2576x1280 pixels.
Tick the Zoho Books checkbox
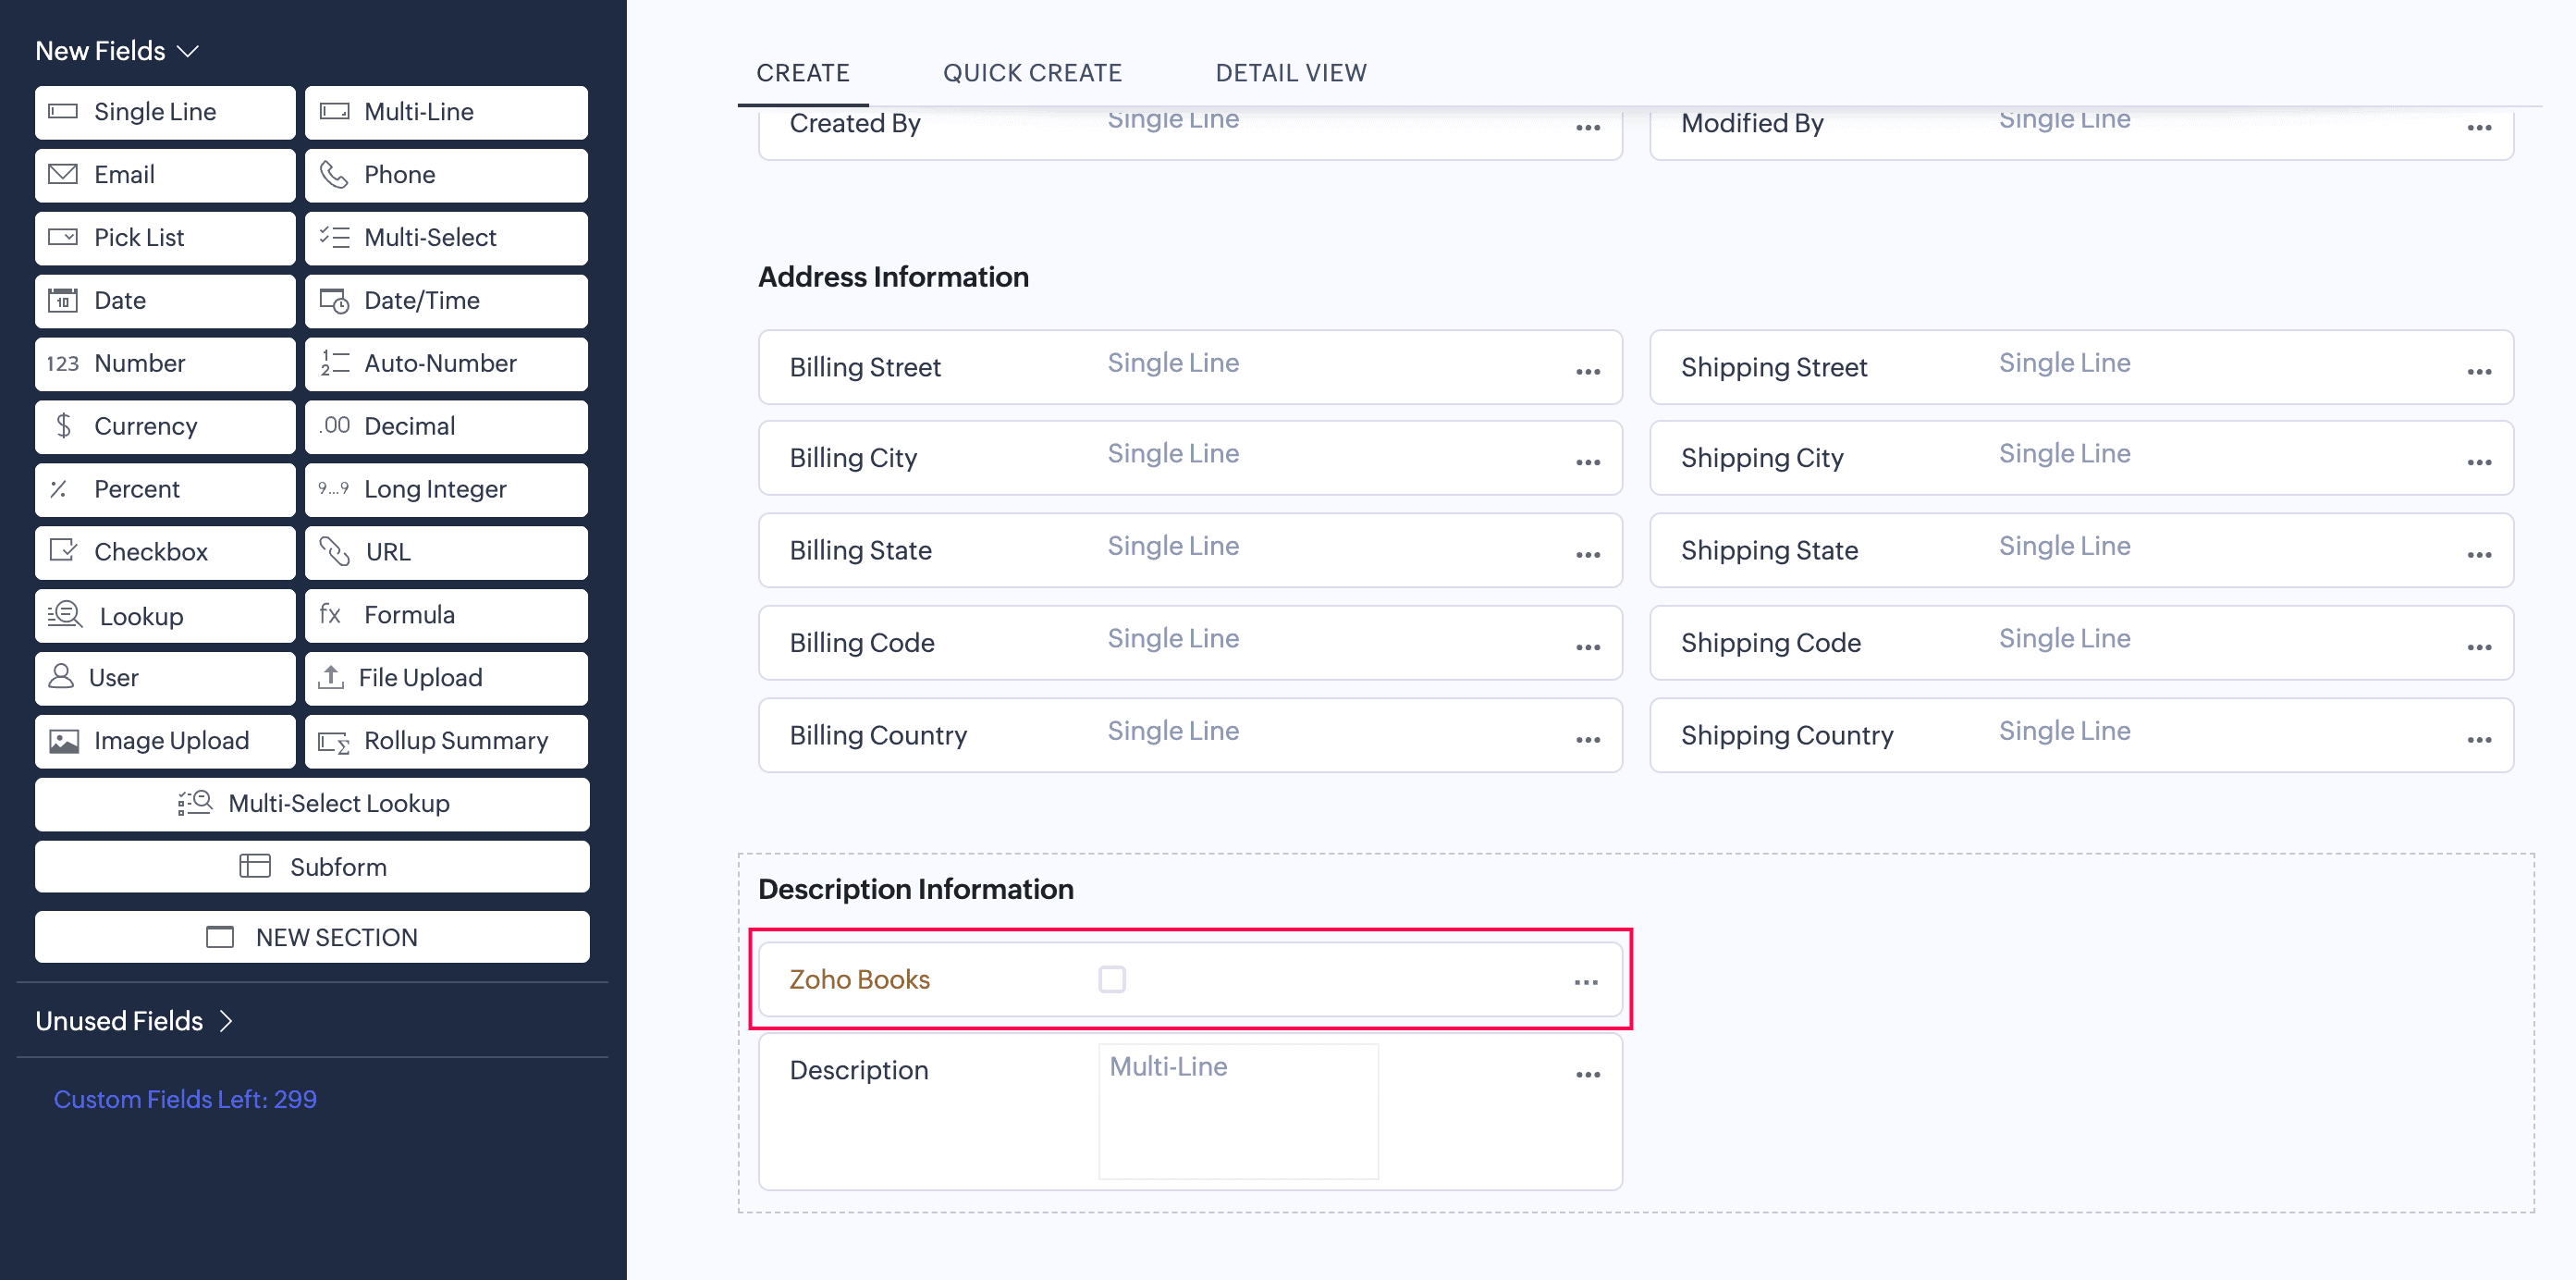pyautogui.click(x=1111, y=979)
